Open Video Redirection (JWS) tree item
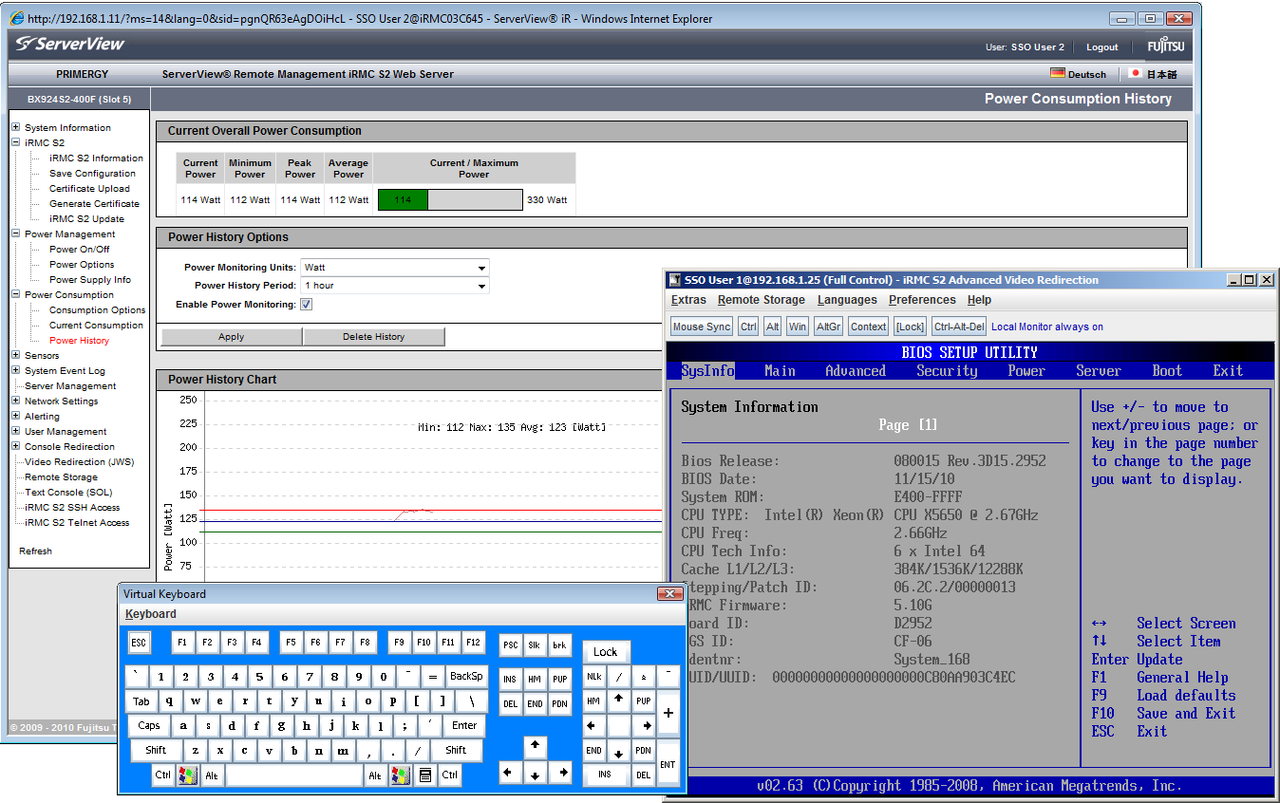The height and width of the screenshot is (803, 1280). tap(79, 462)
